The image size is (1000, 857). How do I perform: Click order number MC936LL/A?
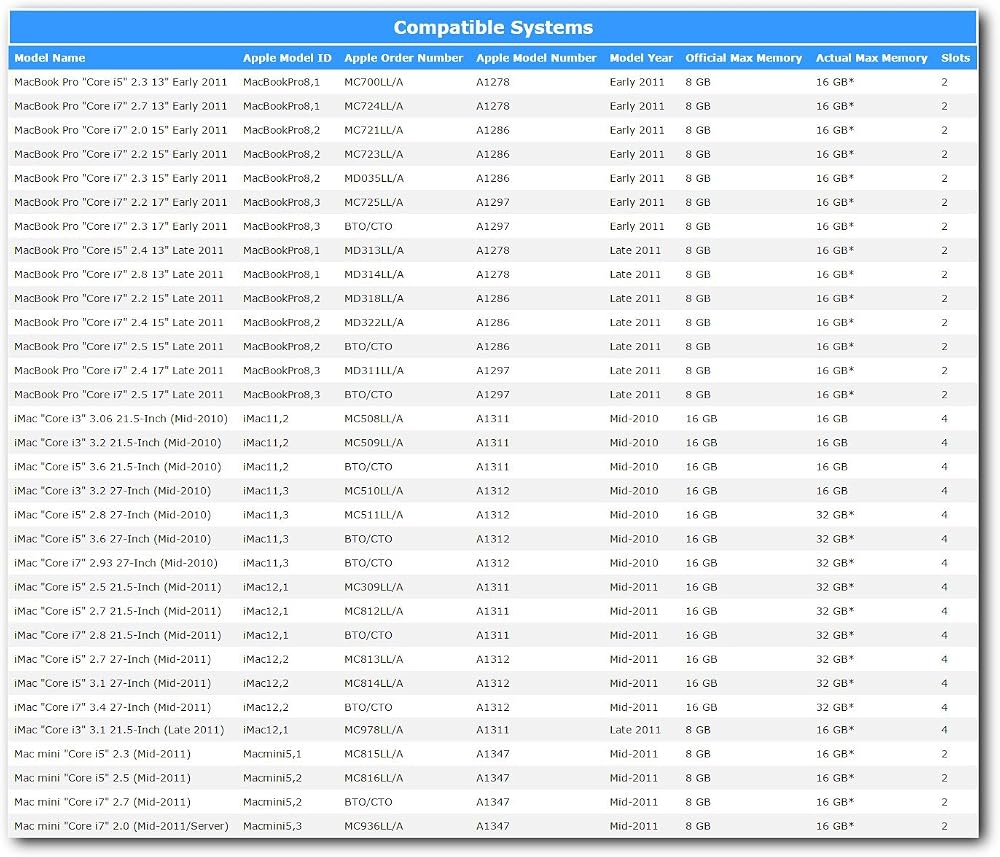(374, 826)
